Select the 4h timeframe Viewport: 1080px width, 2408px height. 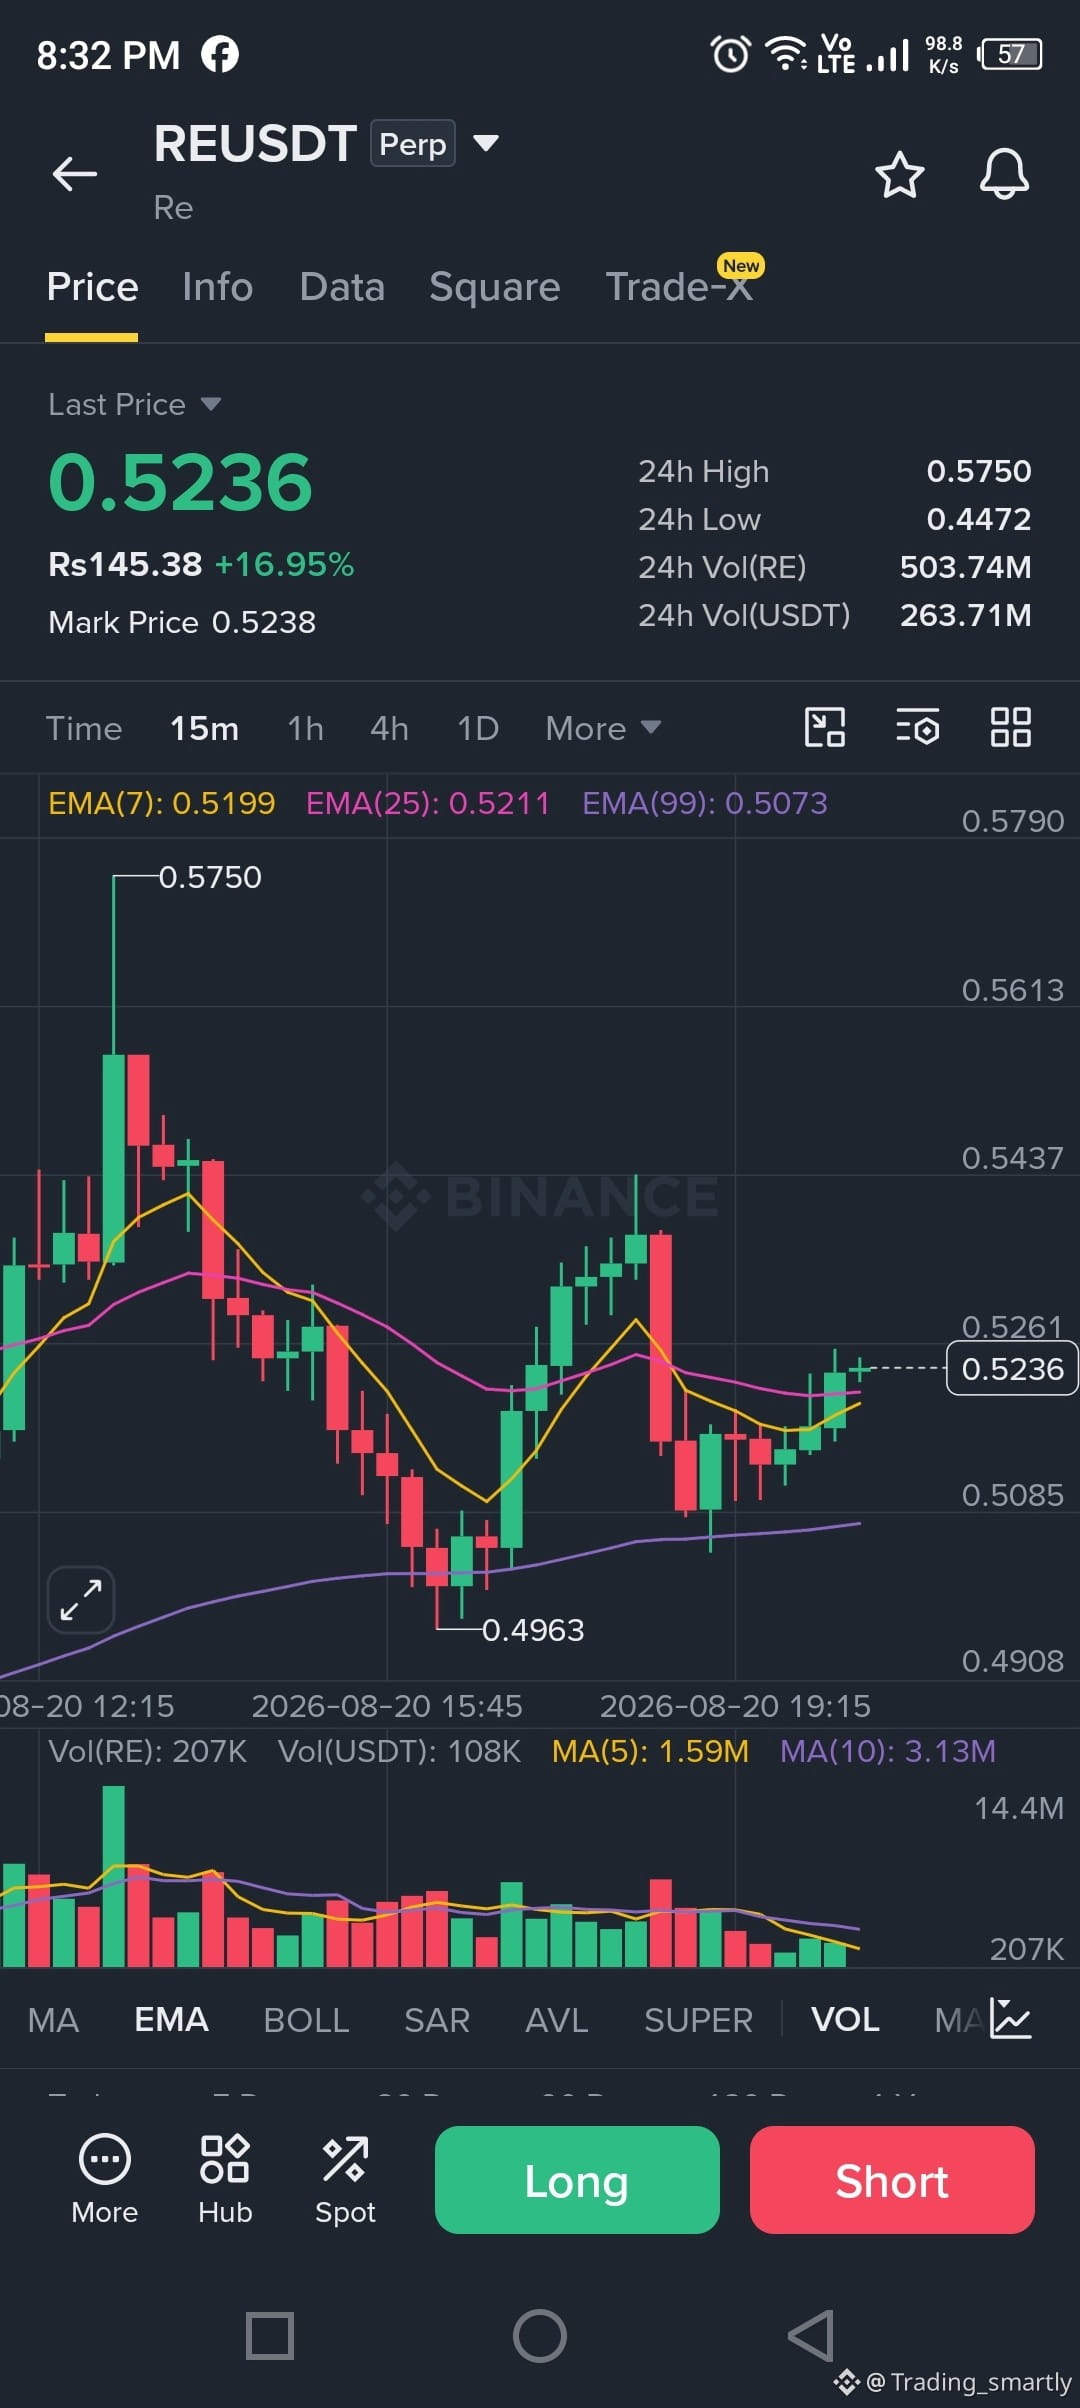(x=389, y=728)
